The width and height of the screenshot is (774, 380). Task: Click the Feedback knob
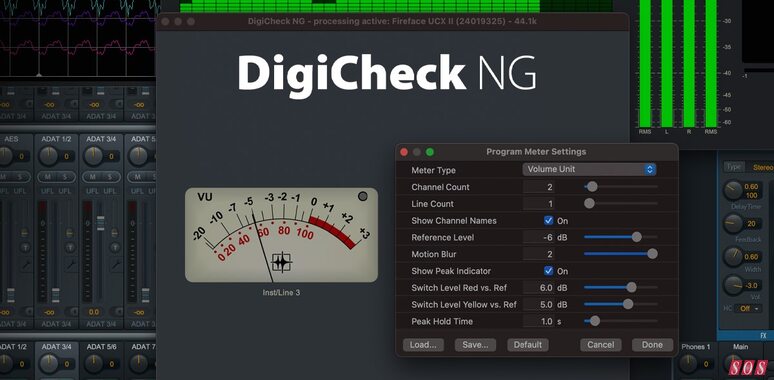click(733, 224)
